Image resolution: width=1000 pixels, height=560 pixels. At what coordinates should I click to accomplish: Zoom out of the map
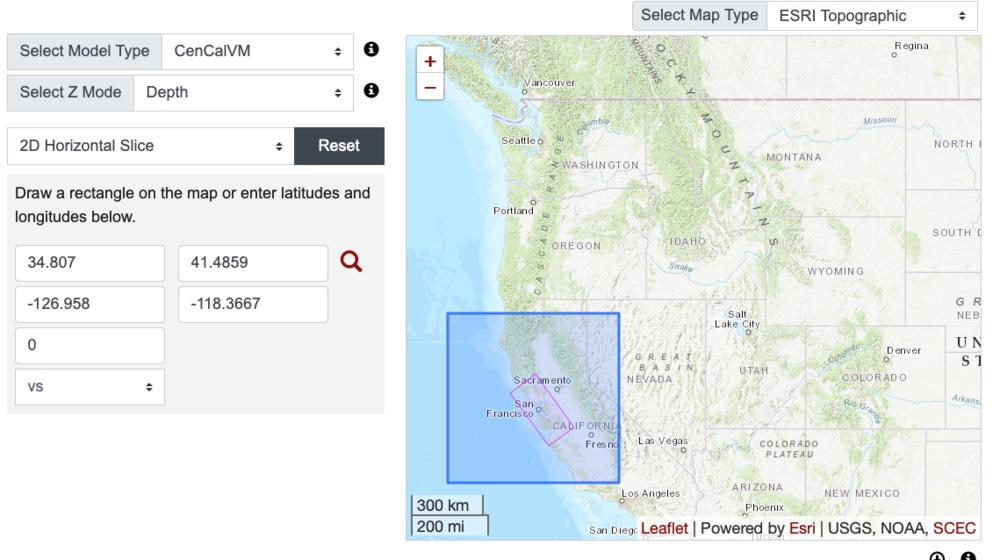coord(430,87)
